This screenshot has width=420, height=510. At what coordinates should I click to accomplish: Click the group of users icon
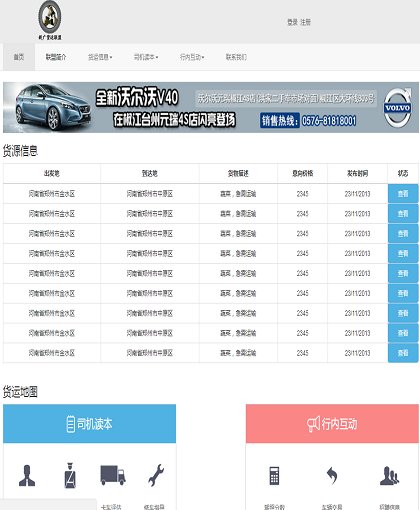390,476
